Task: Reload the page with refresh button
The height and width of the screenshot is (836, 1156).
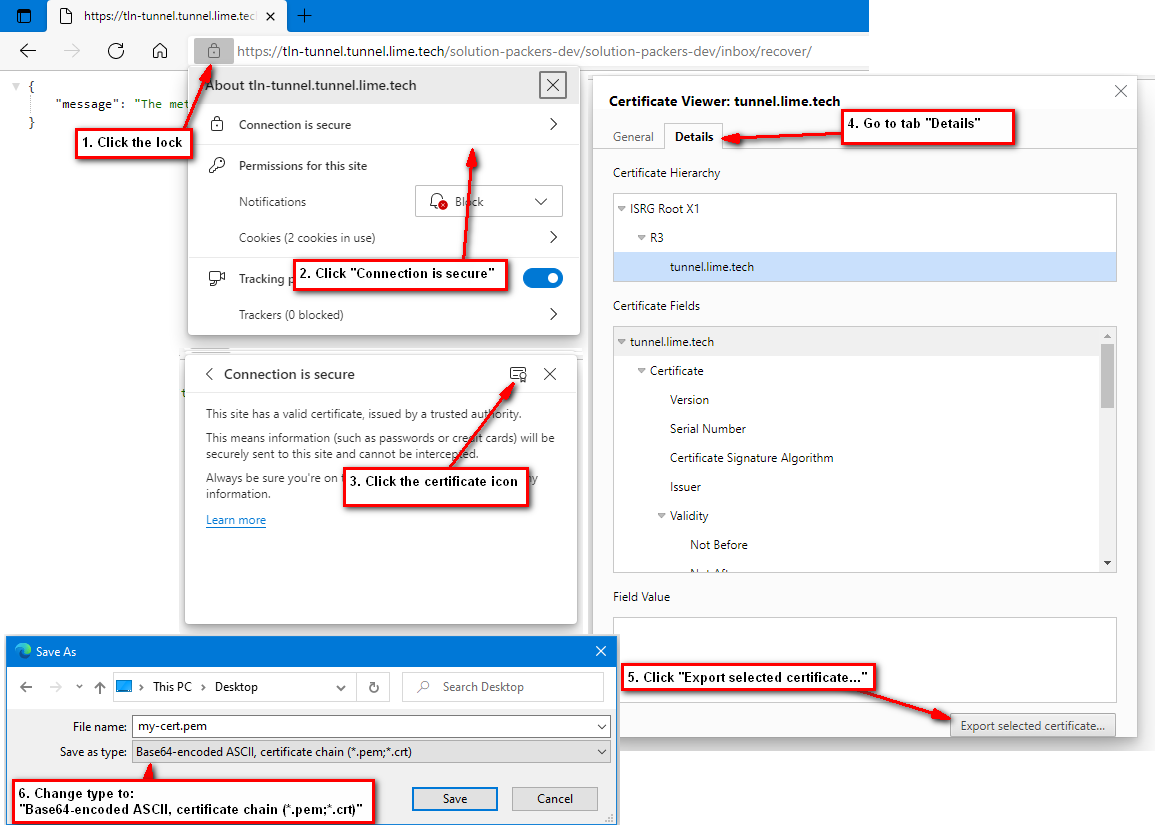Action: click(x=116, y=51)
